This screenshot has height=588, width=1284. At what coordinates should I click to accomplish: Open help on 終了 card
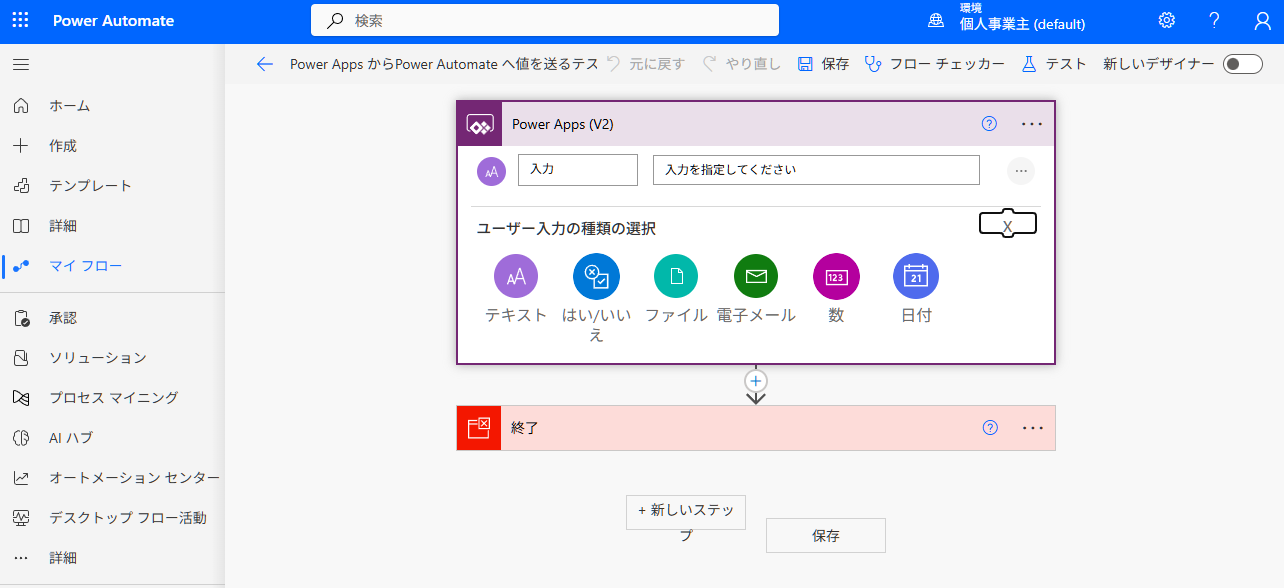click(990, 428)
